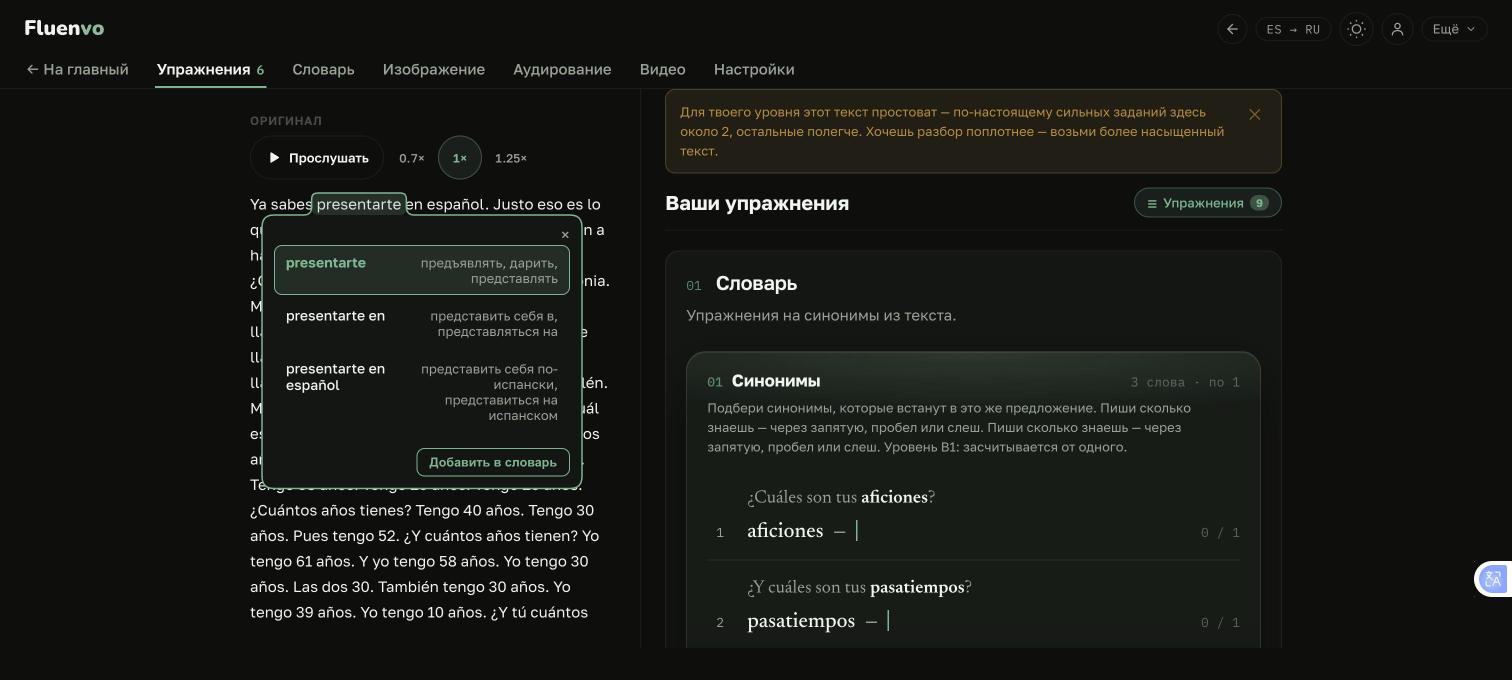The width and height of the screenshot is (1512, 680).
Task: Close the word translation popup
Action: (565, 235)
